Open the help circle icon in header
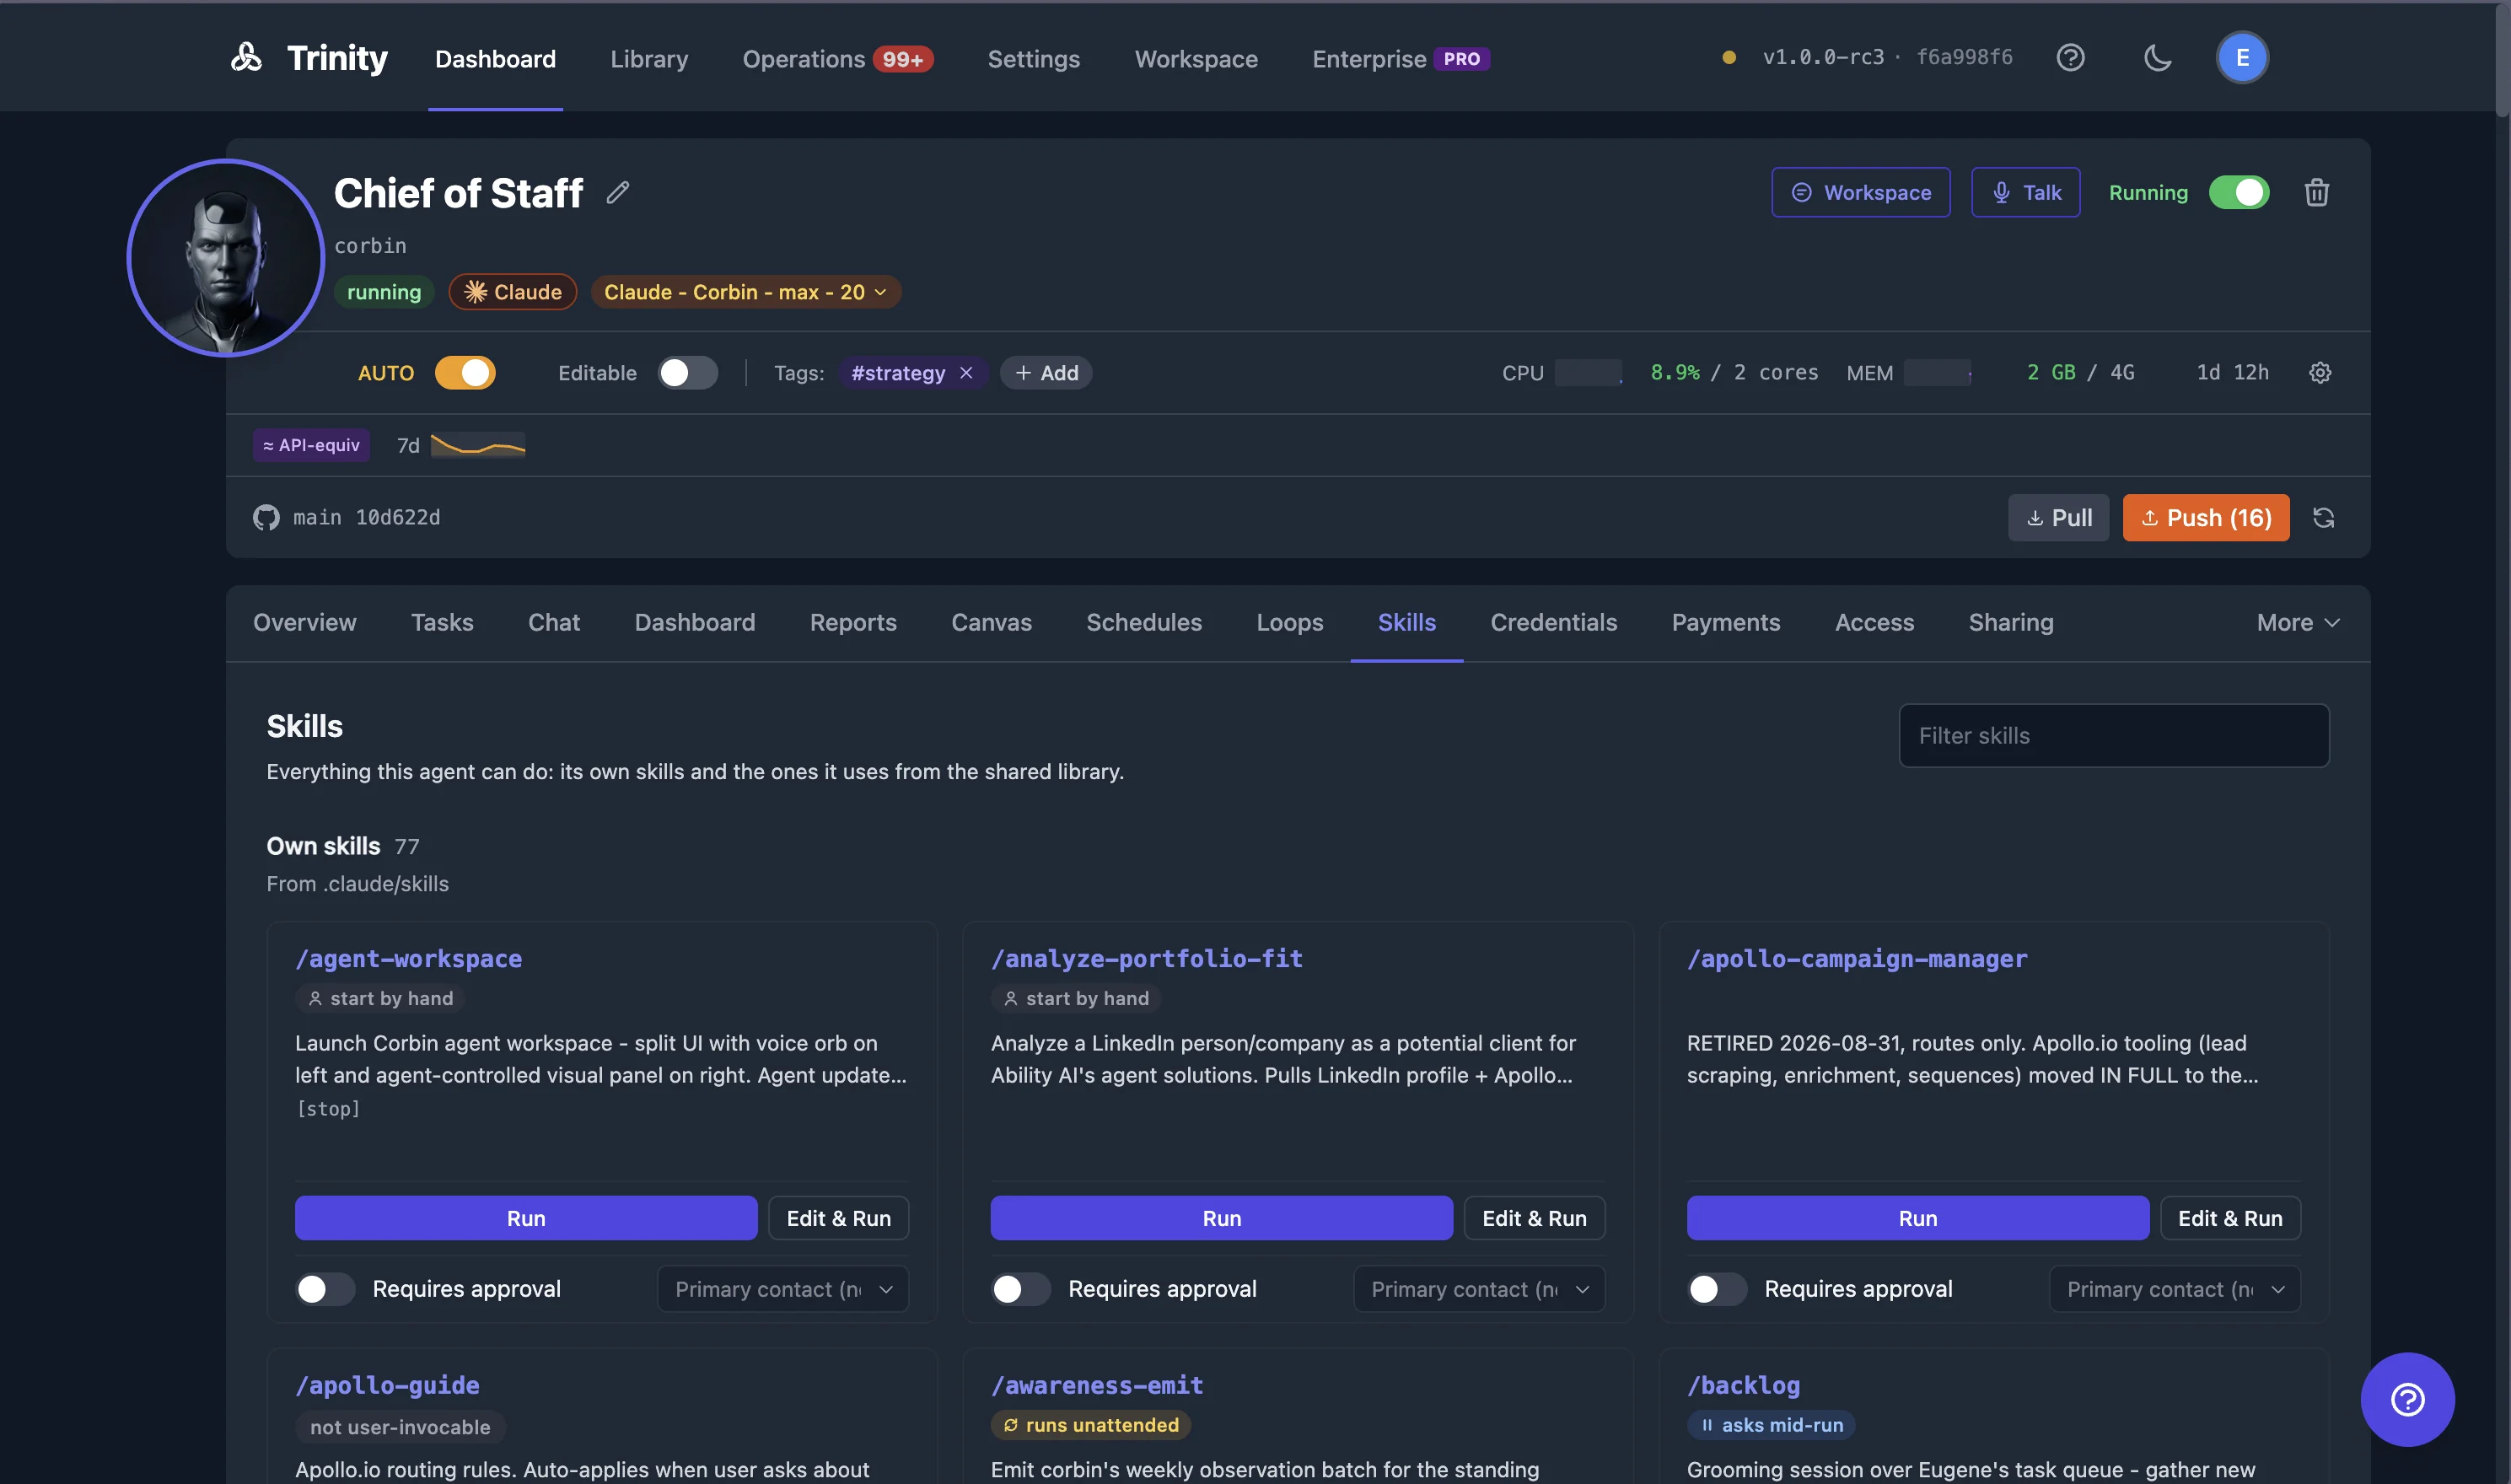 (x=2070, y=57)
